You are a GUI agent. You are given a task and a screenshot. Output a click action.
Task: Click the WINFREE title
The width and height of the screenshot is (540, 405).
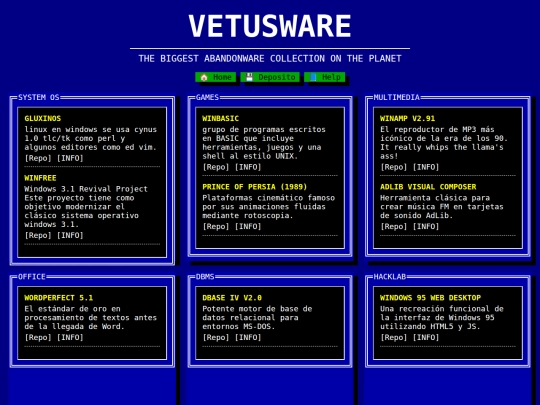[40, 178]
